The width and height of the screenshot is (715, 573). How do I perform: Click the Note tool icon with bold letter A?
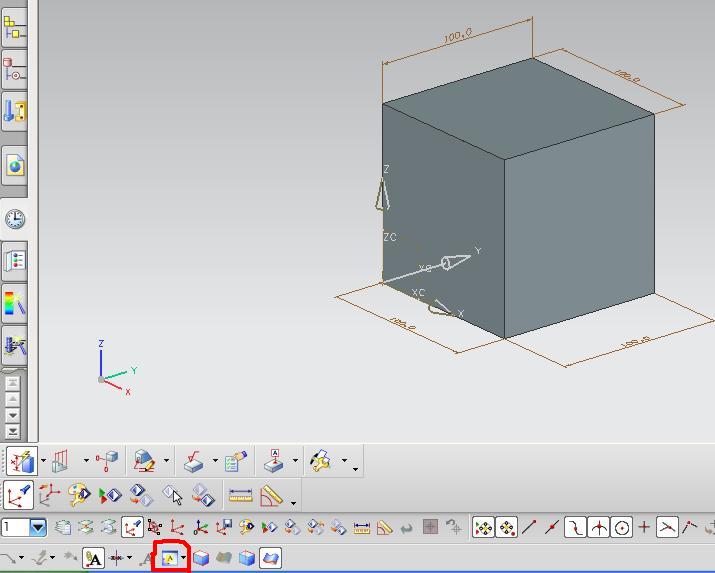tap(93, 558)
